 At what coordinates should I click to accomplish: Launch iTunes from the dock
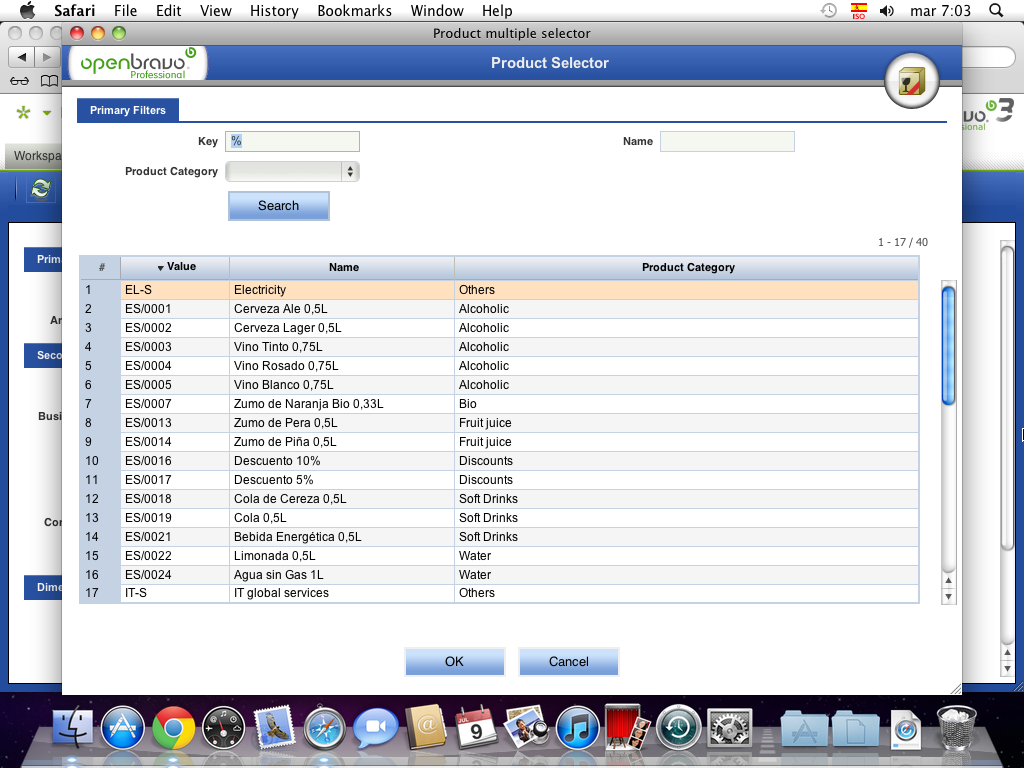tap(577, 729)
